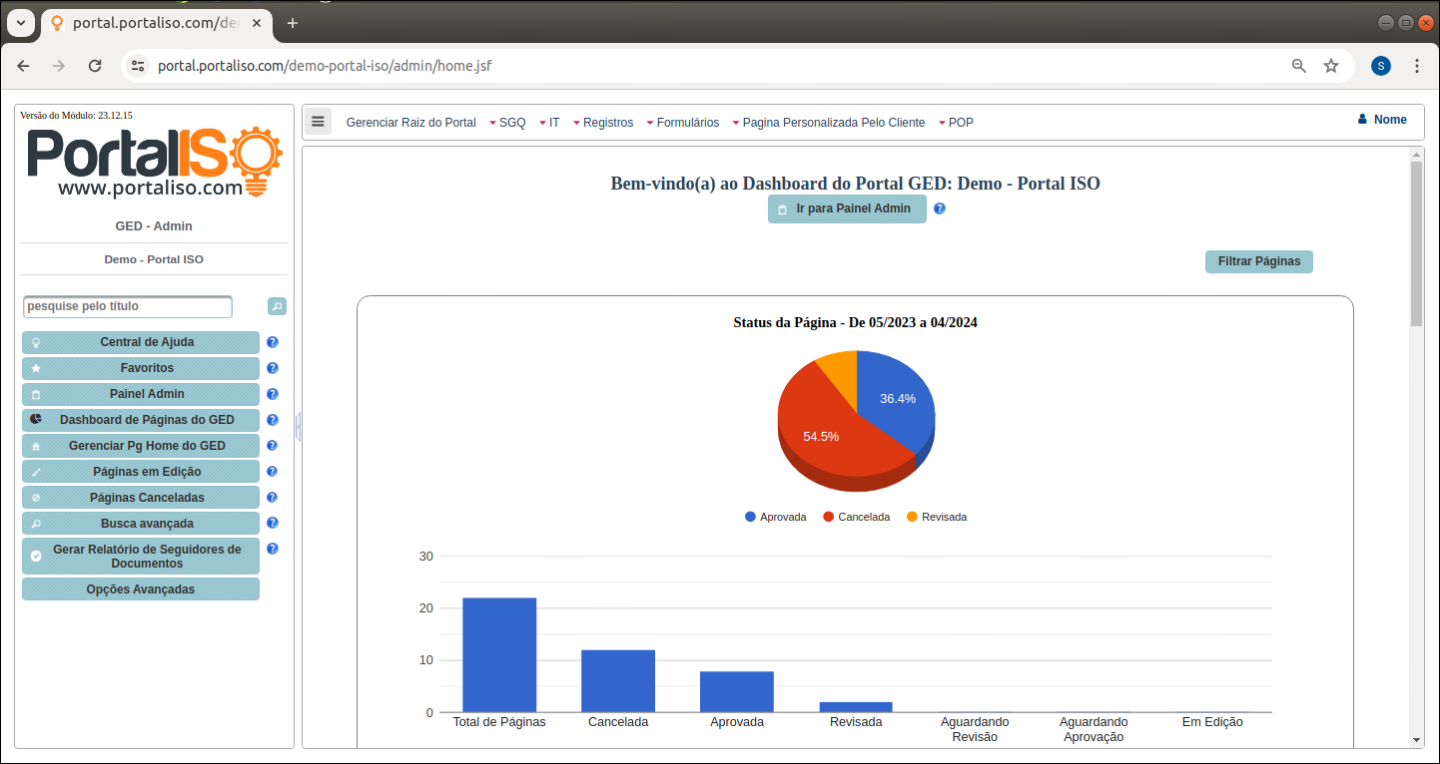The width and height of the screenshot is (1440, 764).
Task: Expand the SGQ dropdown menu
Action: tap(510, 123)
